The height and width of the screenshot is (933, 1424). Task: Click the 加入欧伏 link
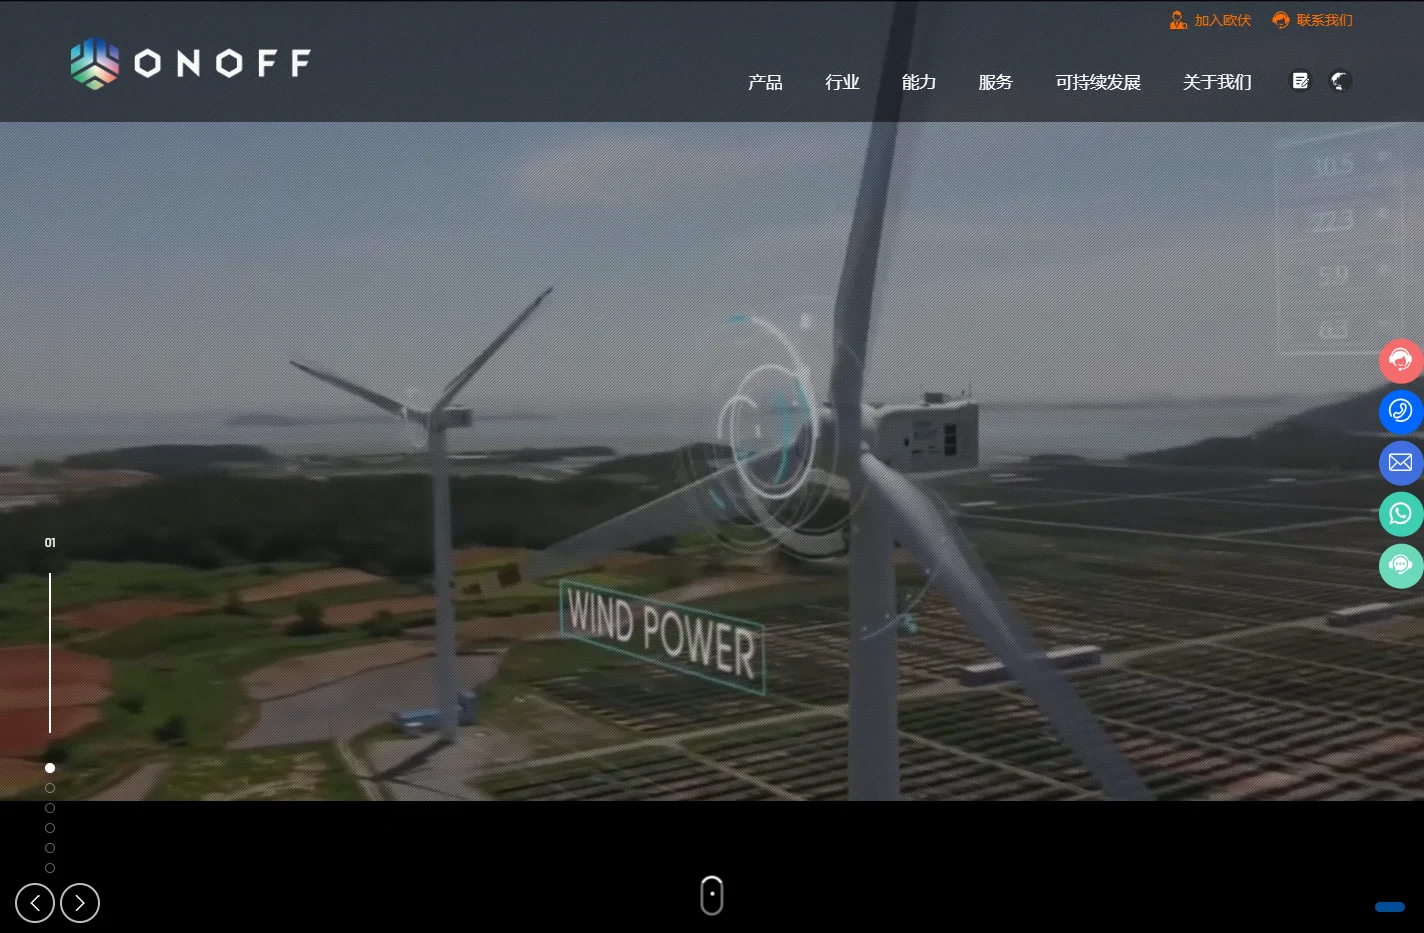pos(1222,20)
